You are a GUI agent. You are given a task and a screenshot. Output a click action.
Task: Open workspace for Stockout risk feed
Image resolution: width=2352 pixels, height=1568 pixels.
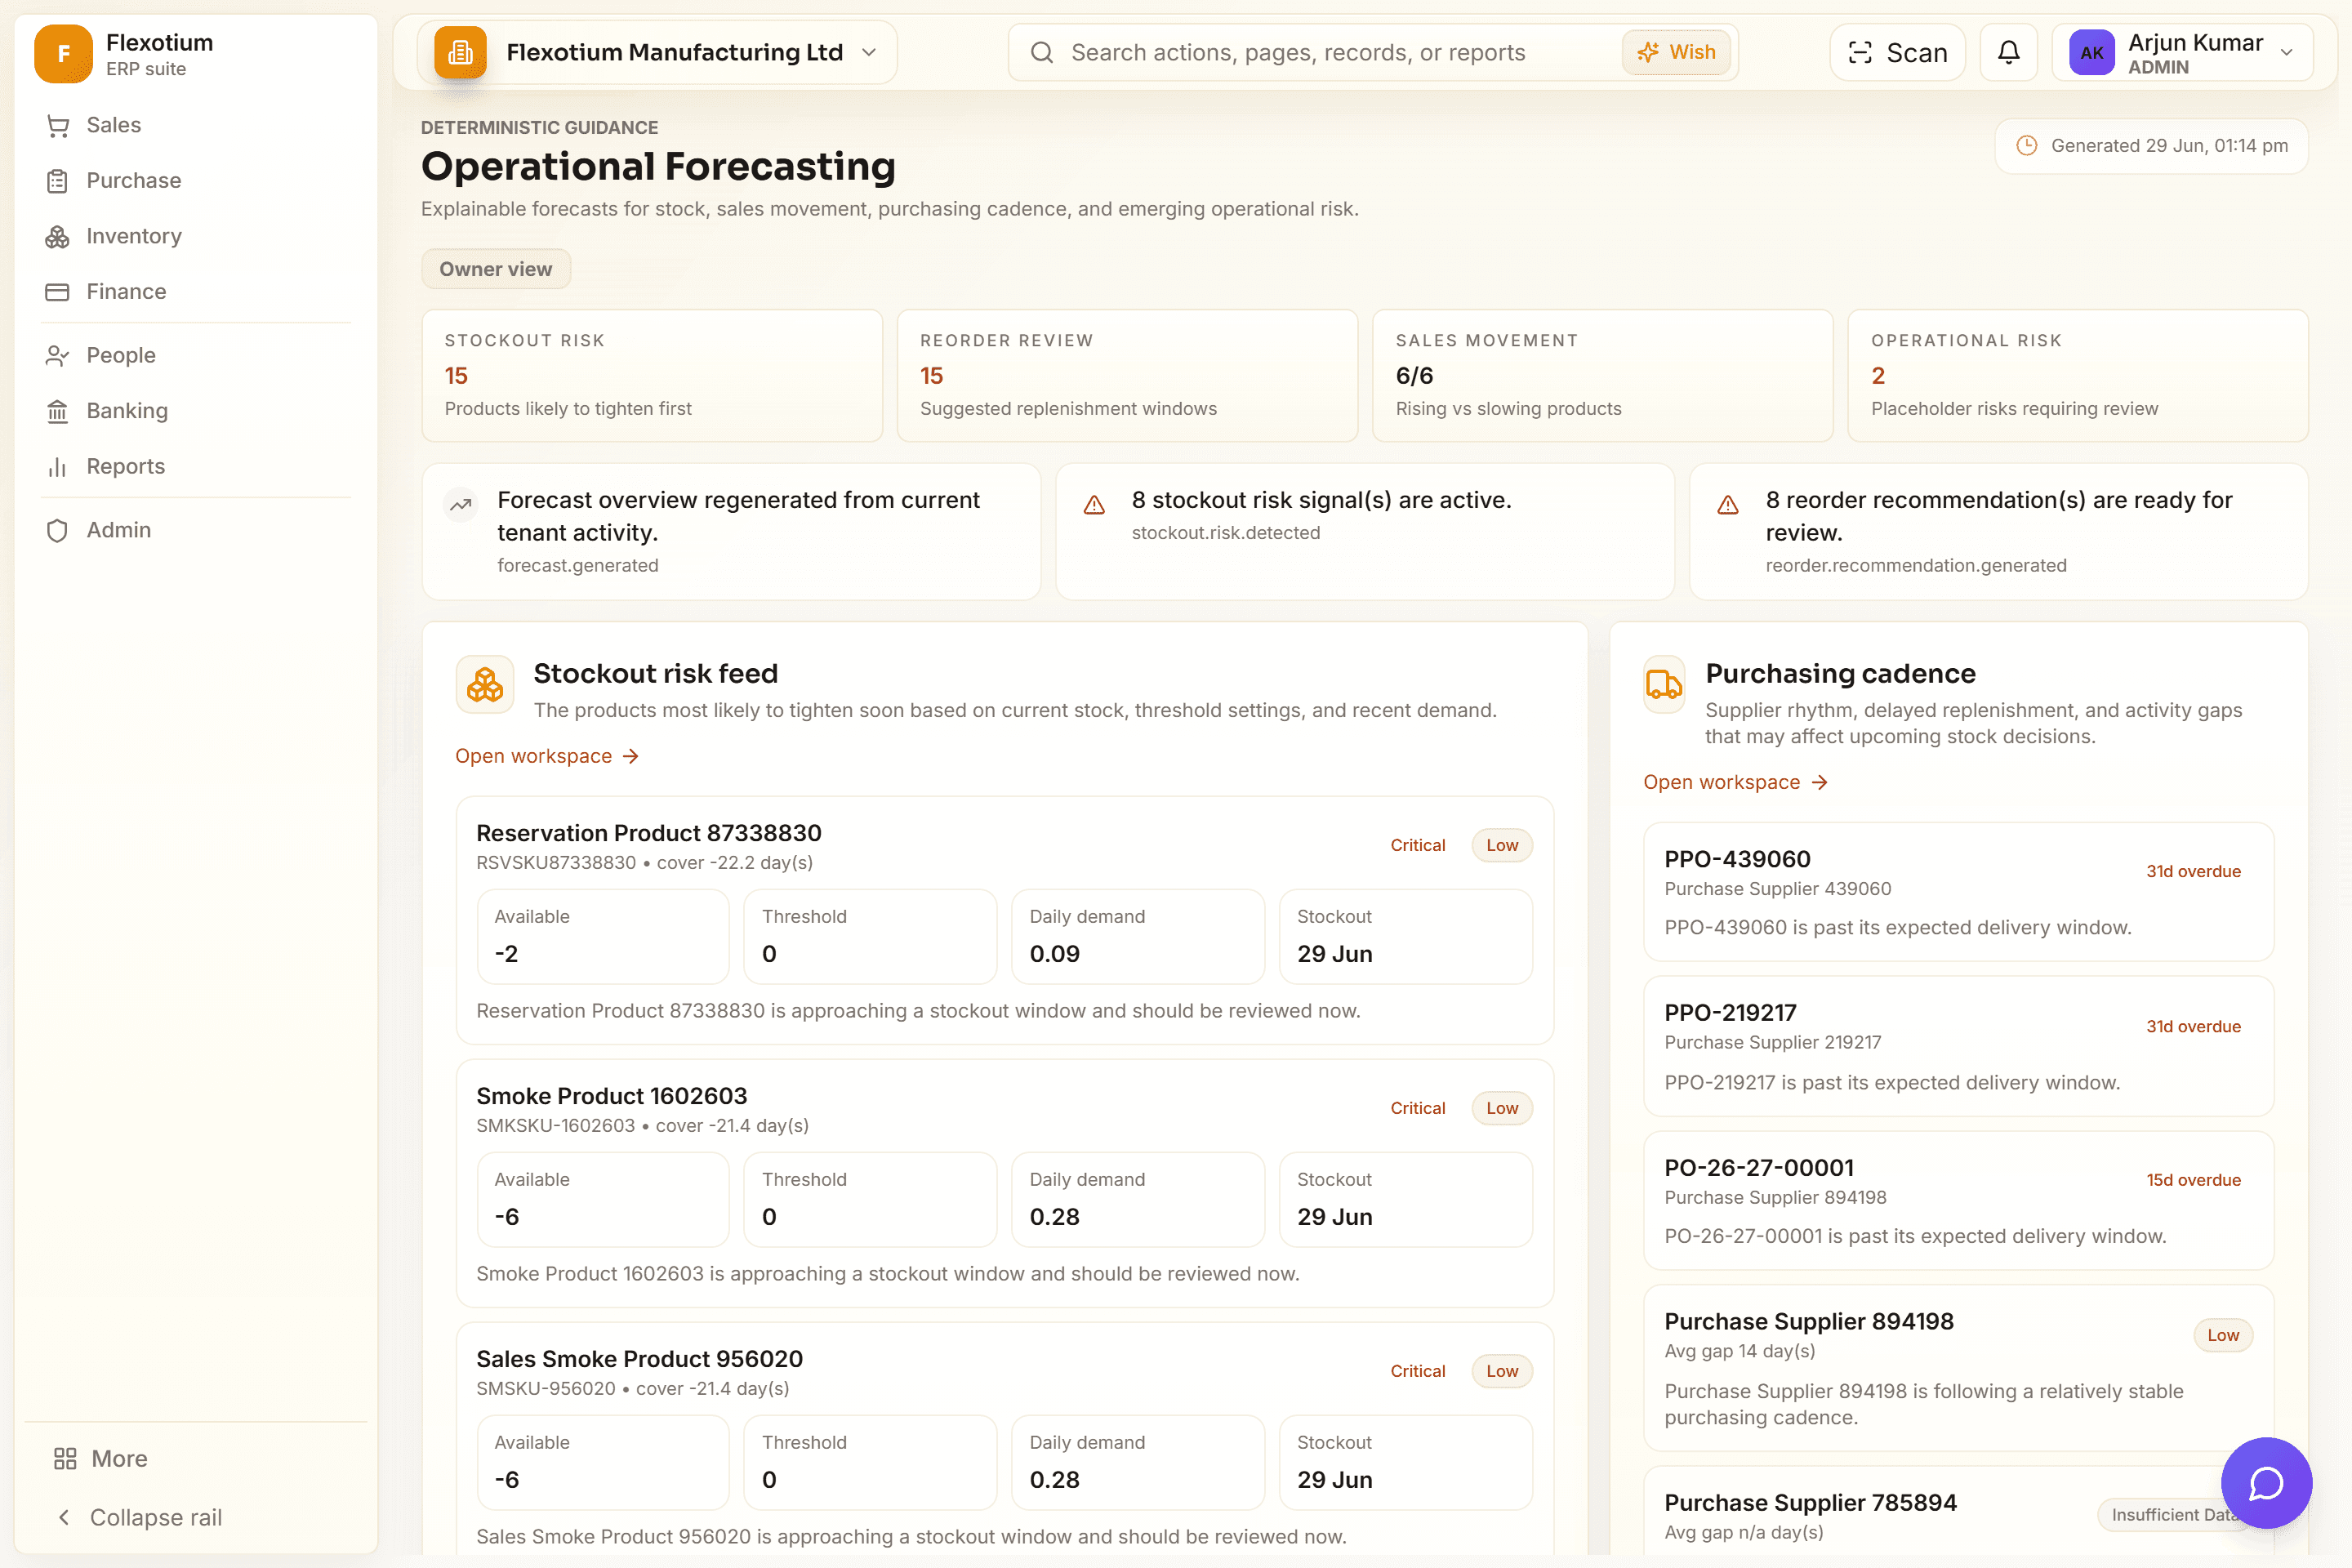547,756
